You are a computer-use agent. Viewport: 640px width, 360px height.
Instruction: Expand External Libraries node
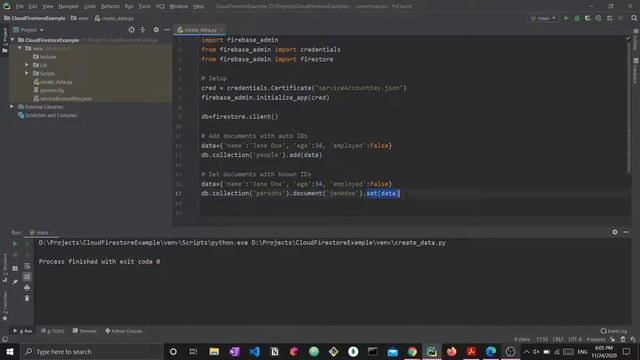coord(12,107)
